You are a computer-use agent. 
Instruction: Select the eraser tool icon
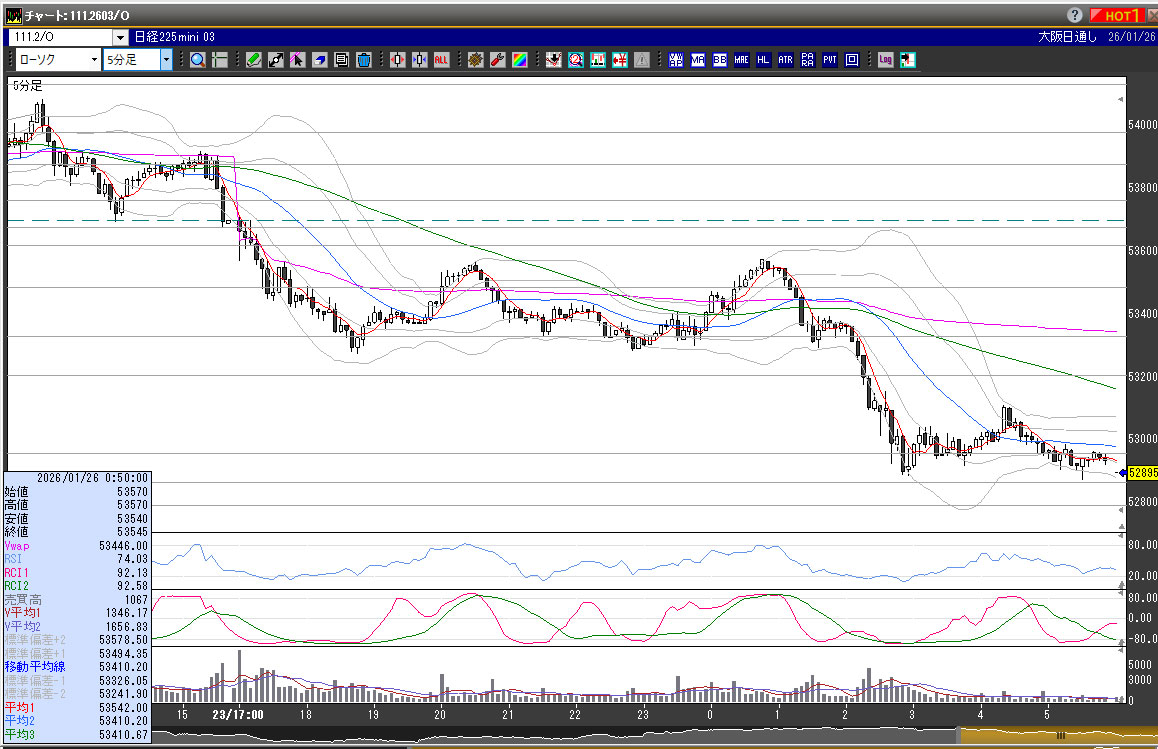tap(320, 60)
